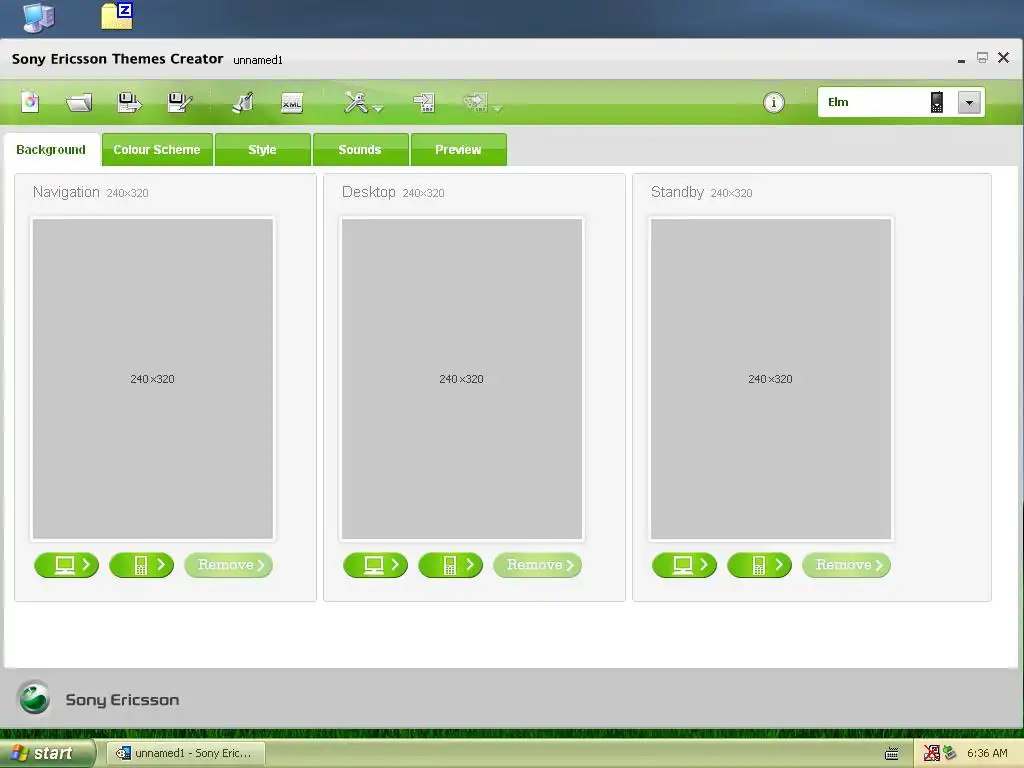Click the 6:36 AM clock
The image size is (1024, 768).
tap(987, 753)
